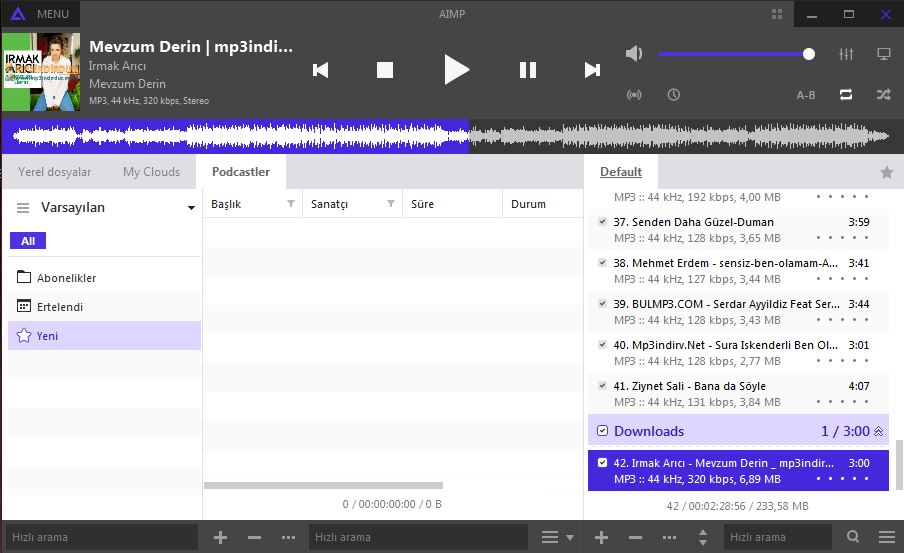This screenshot has width=904, height=553.
Task: Toggle shuffle playback mode
Action: (884, 95)
